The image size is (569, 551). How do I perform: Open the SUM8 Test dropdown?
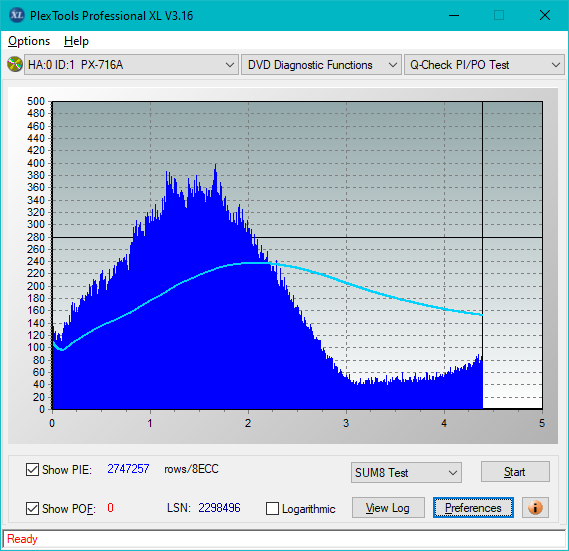(x=406, y=473)
